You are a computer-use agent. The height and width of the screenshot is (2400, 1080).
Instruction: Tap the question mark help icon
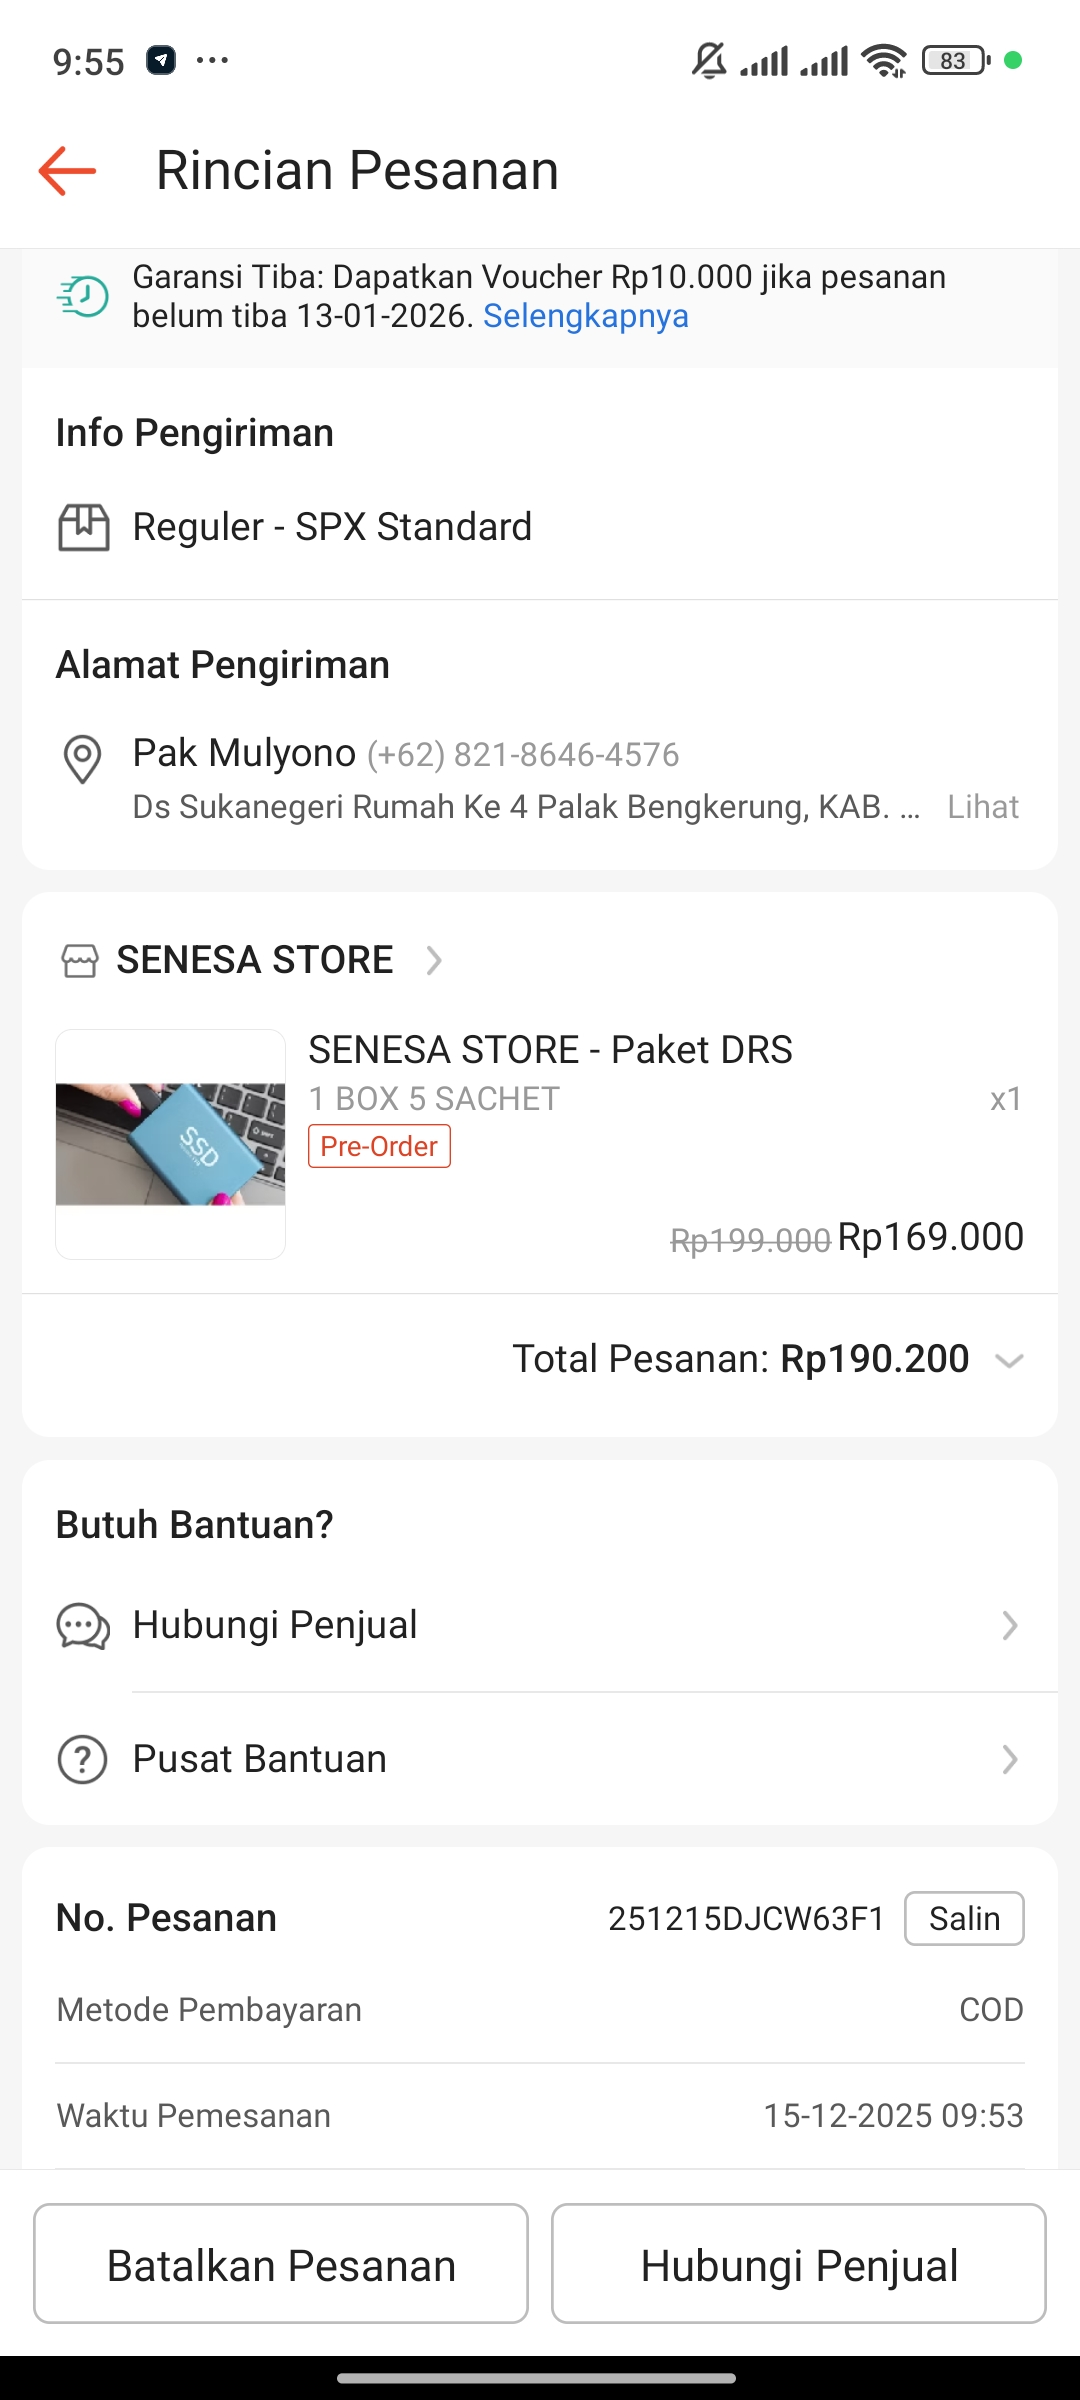(83, 1759)
